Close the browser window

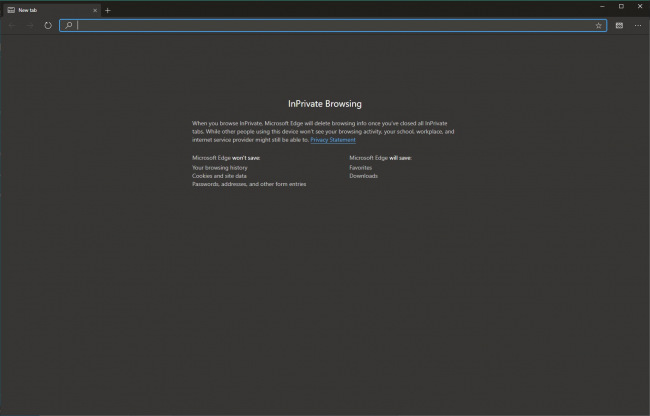(x=640, y=6)
